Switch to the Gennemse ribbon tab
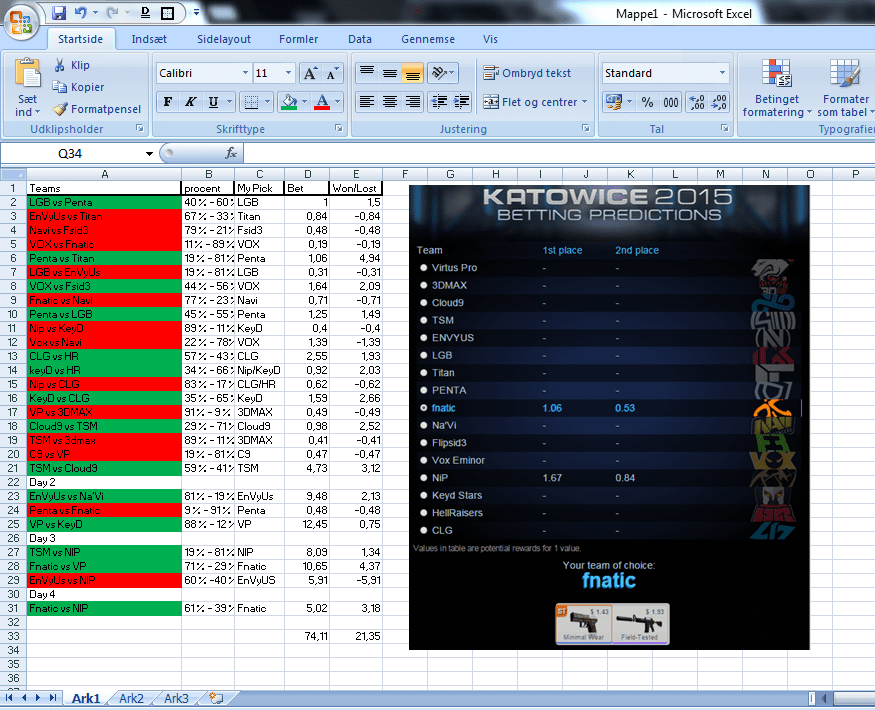Screen dimensions: 875x710 point(428,39)
